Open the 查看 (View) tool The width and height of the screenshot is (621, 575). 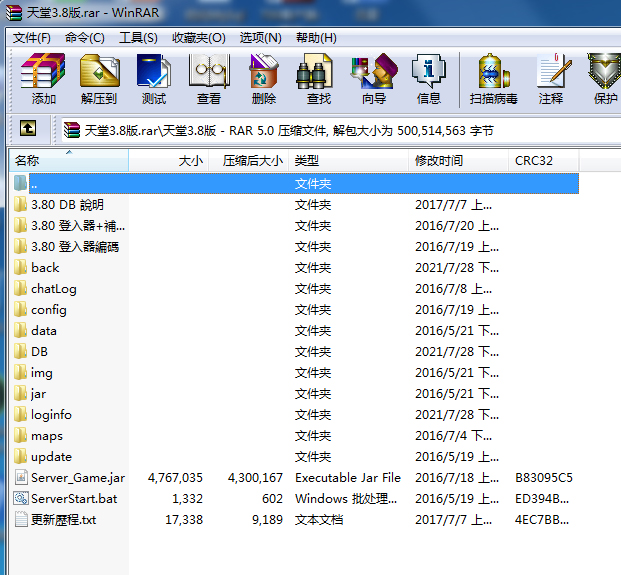click(209, 79)
